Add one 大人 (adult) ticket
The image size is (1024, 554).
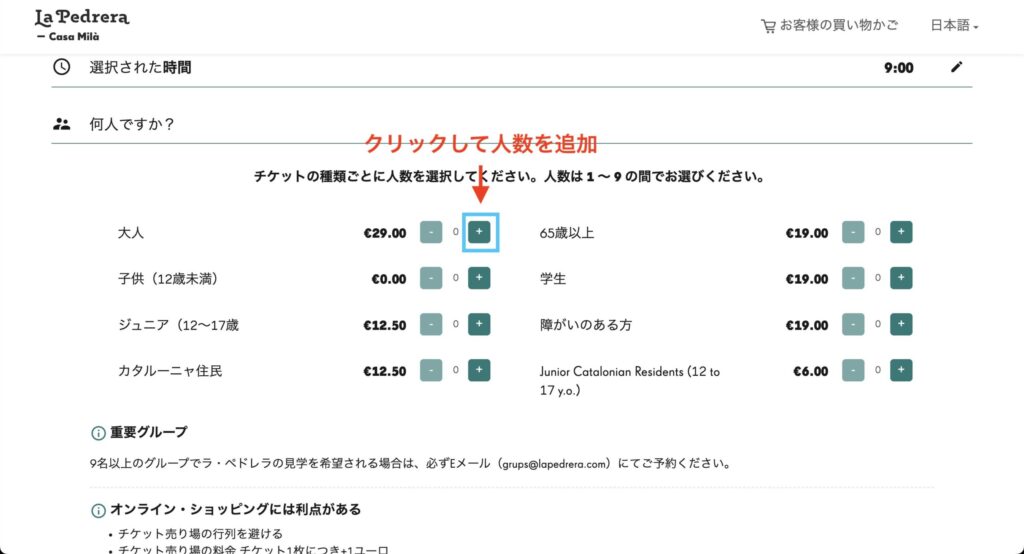point(479,233)
